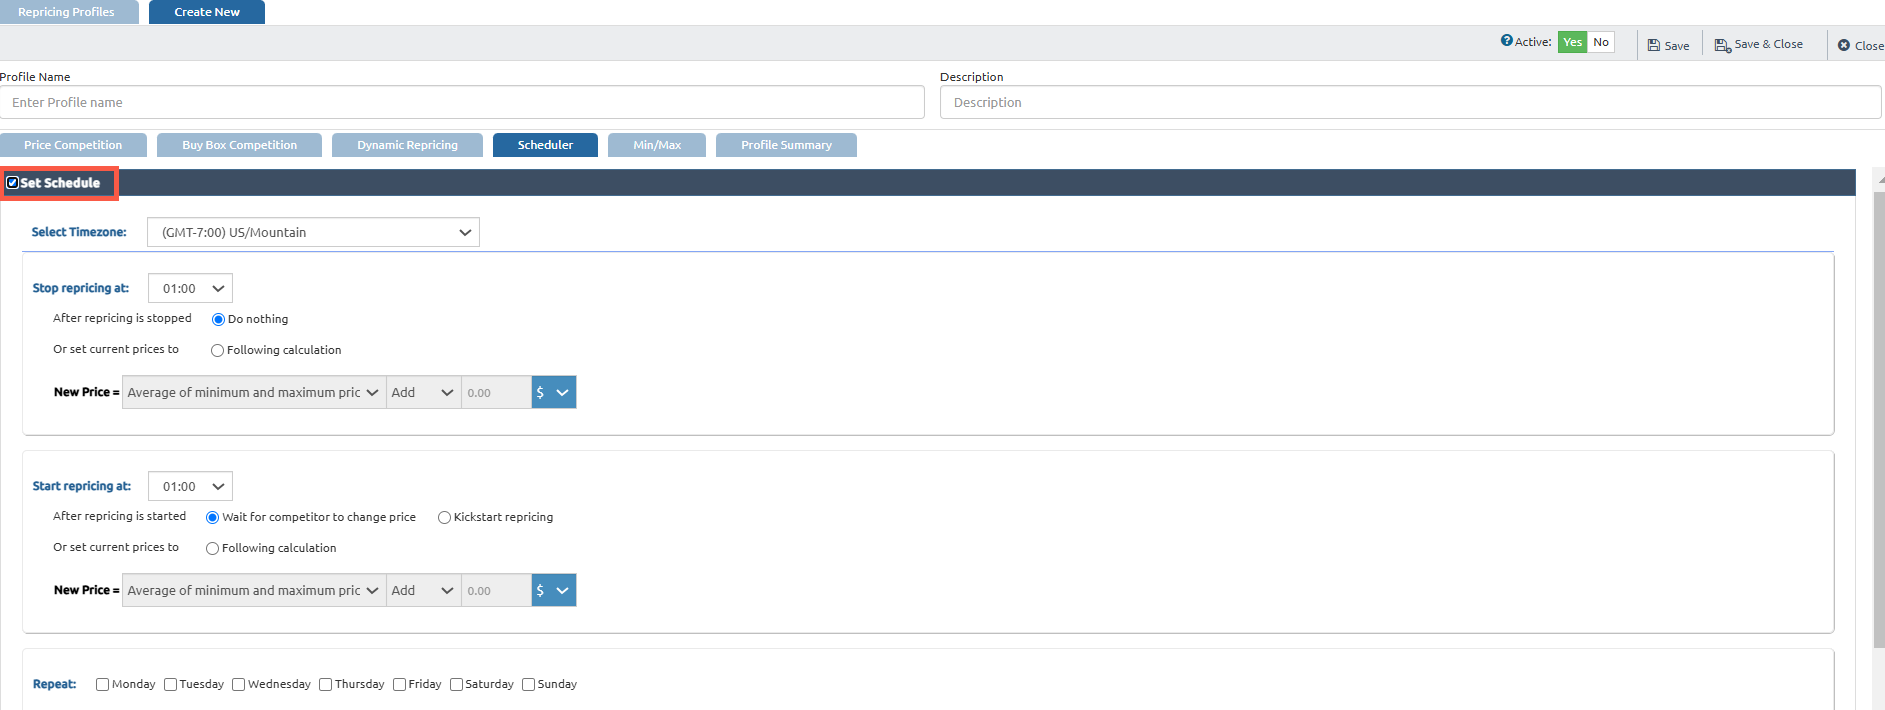Screen dimensions: 1885x710
Task: Set Active toggle to No
Action: [1600, 42]
